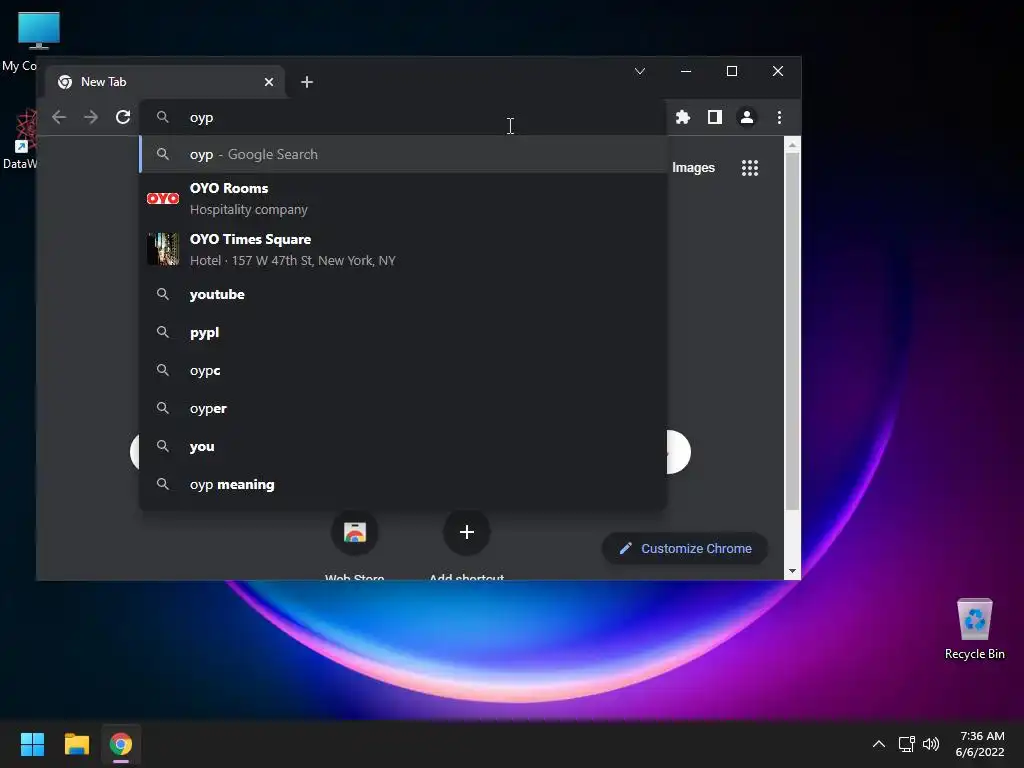Screen dimensions: 1024x768
Task: Pick the oyp meaning suggestion
Action: pyautogui.click(x=402, y=485)
